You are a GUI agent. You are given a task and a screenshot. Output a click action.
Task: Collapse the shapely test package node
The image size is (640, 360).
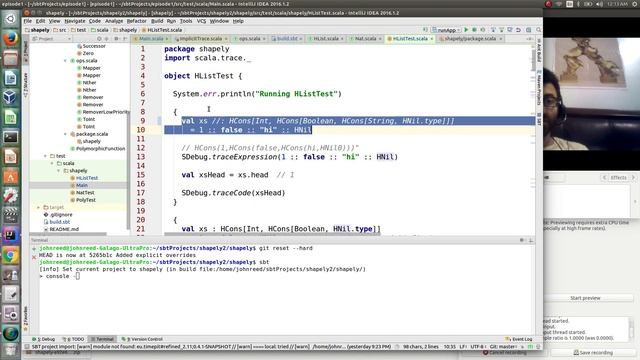click(58, 171)
